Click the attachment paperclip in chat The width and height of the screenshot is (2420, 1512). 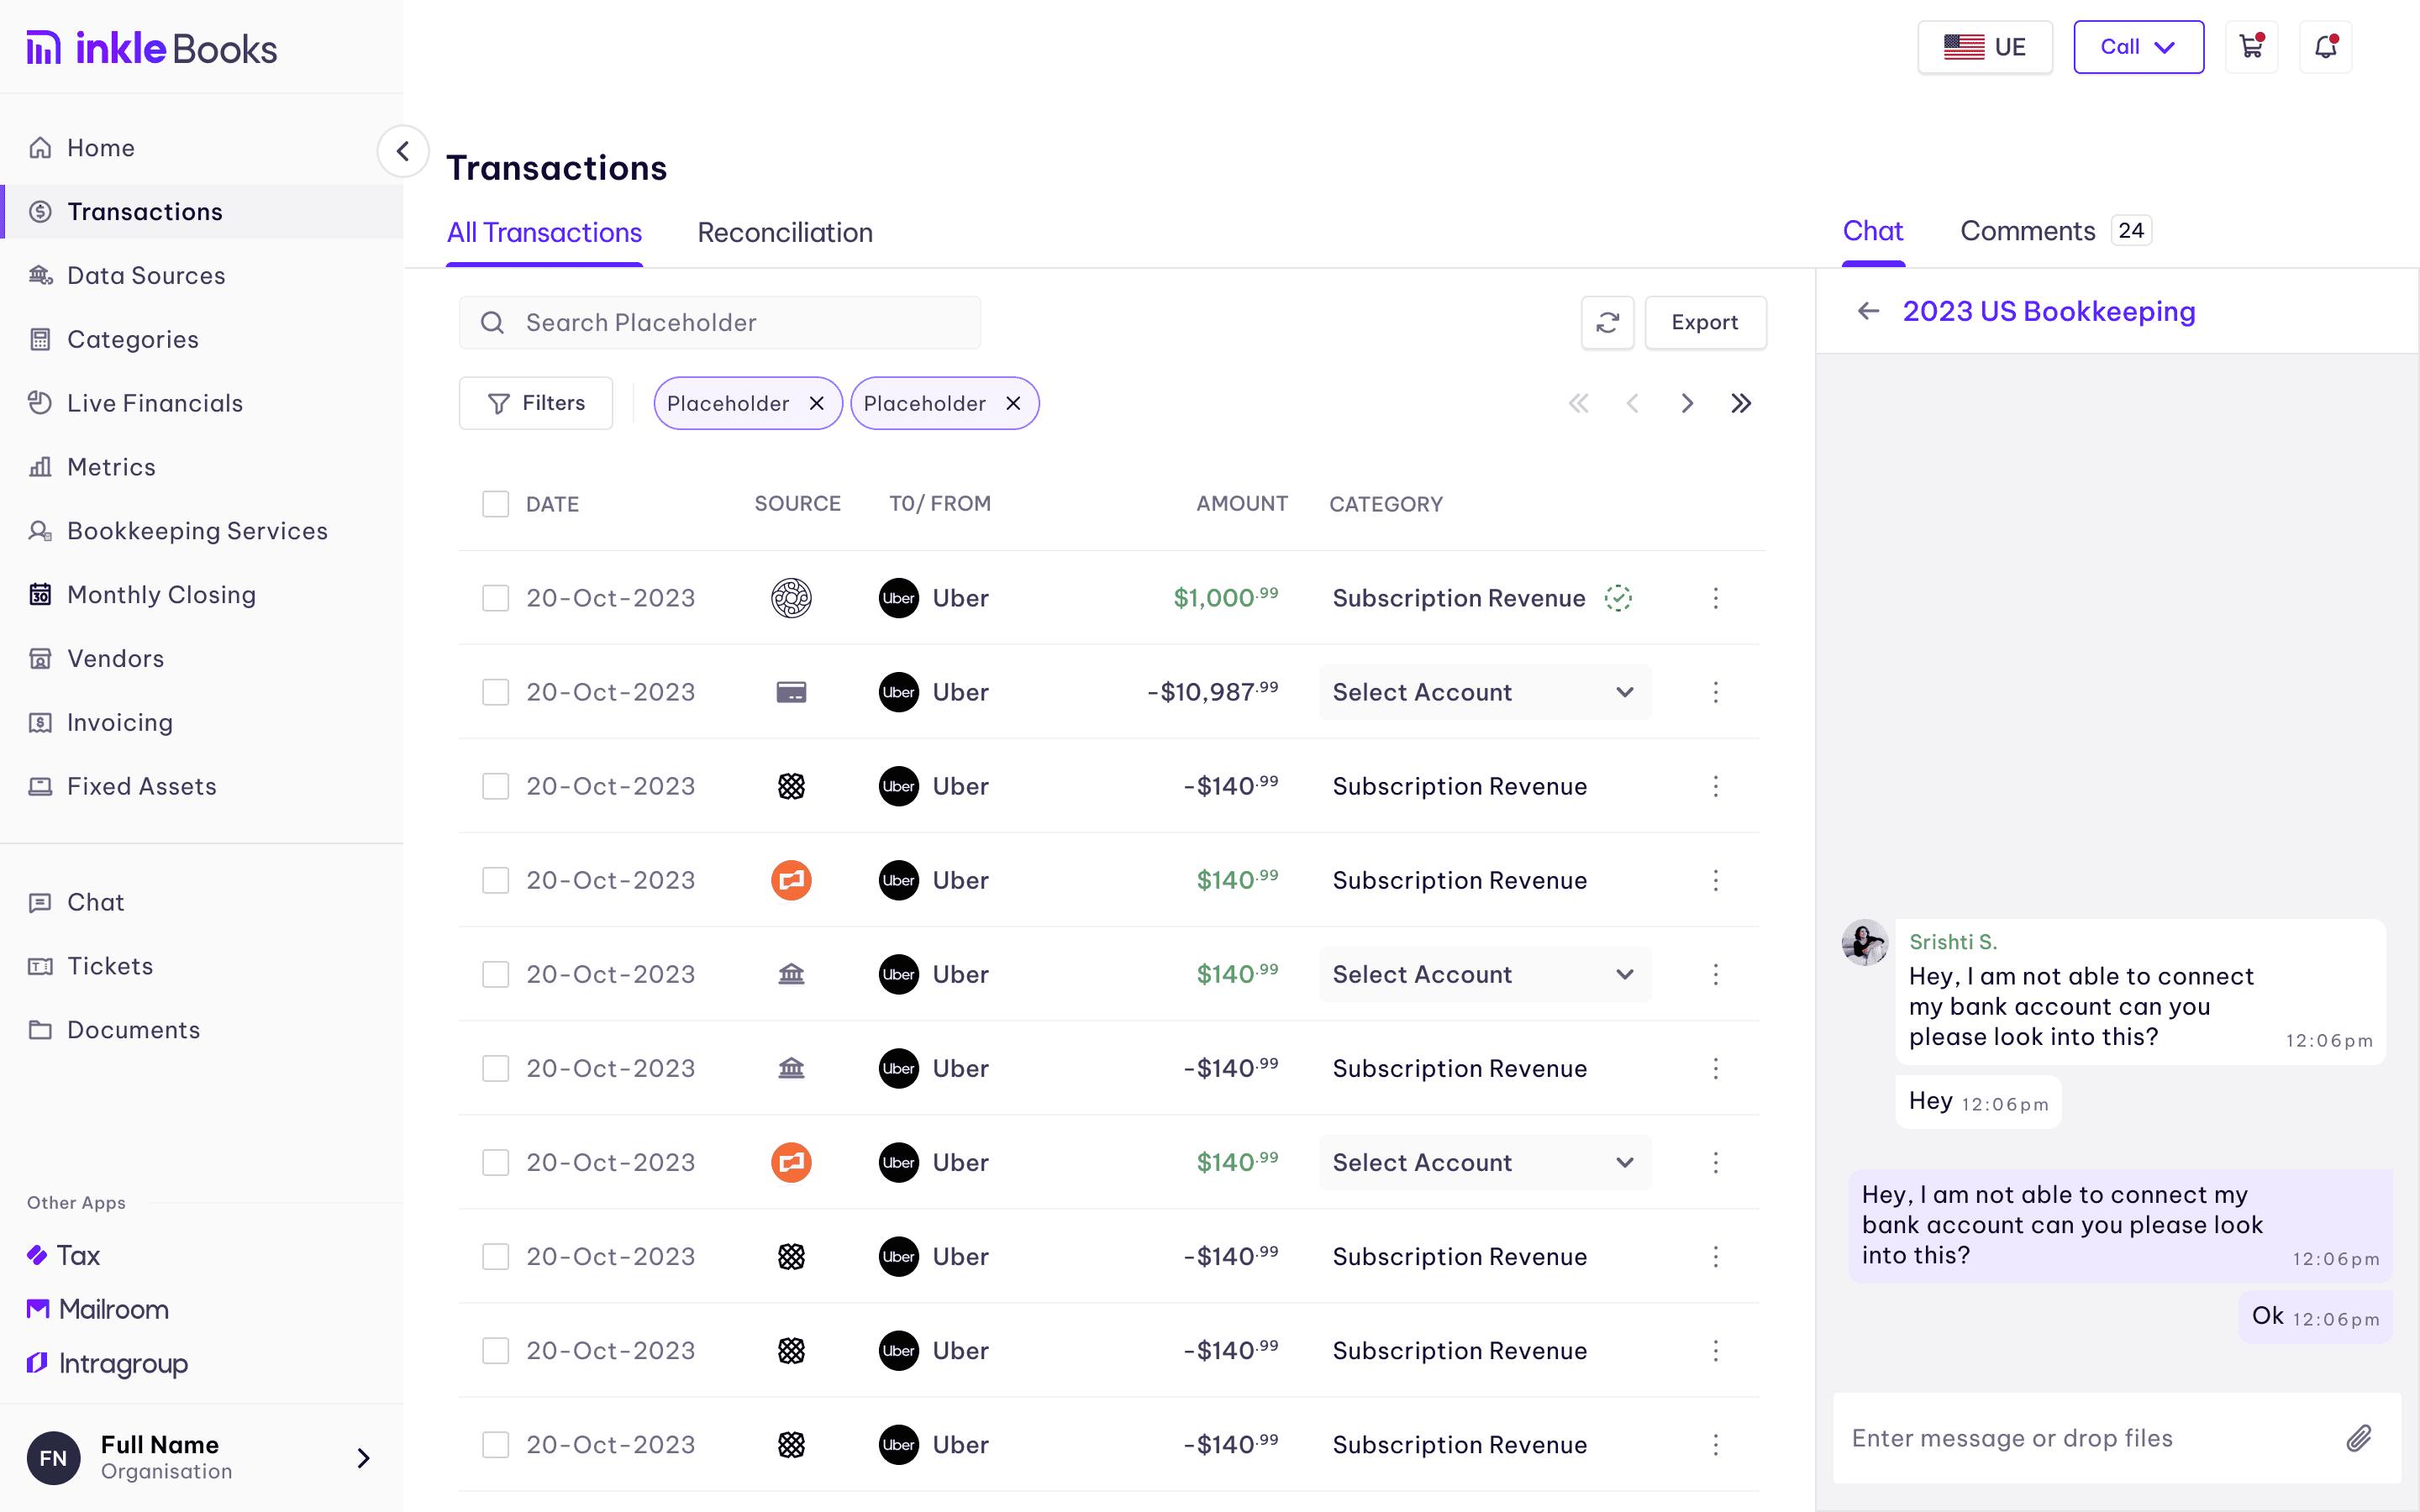pos(2358,1438)
